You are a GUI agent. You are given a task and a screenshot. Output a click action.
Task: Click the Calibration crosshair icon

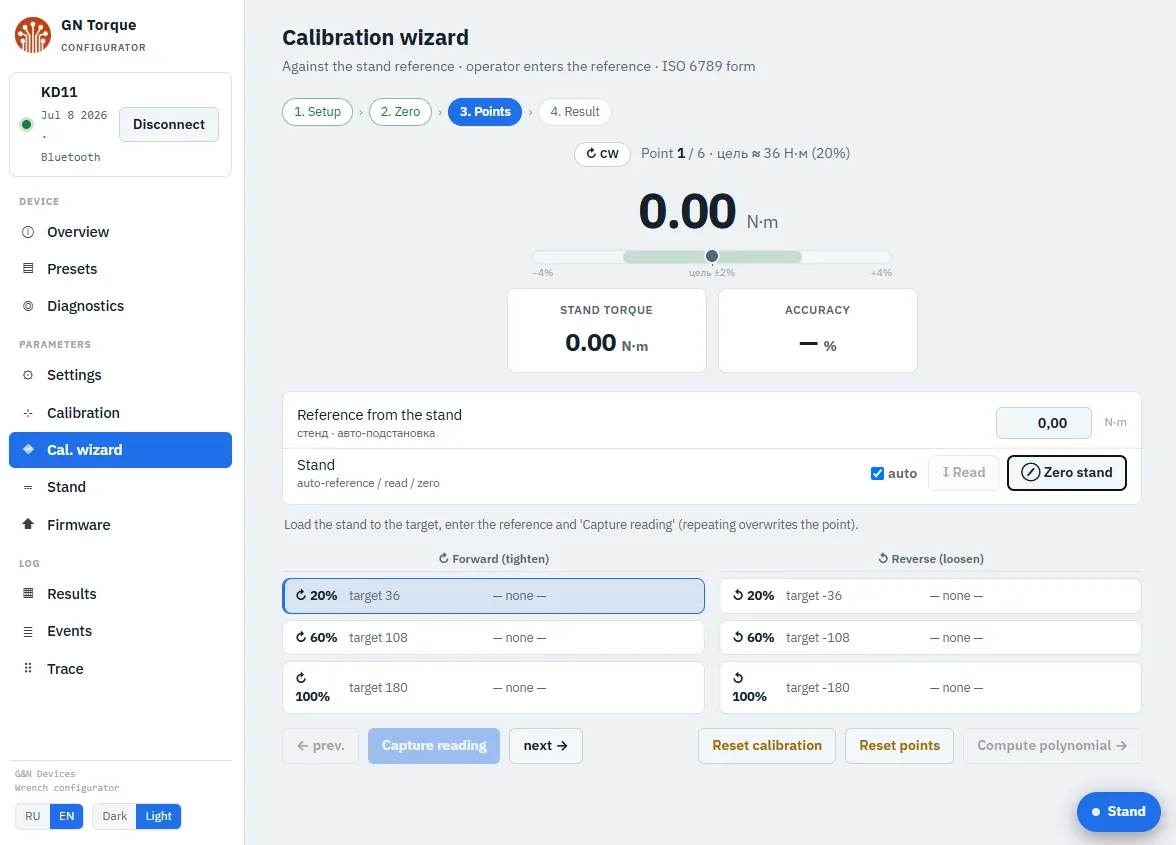pyautogui.click(x=28, y=413)
